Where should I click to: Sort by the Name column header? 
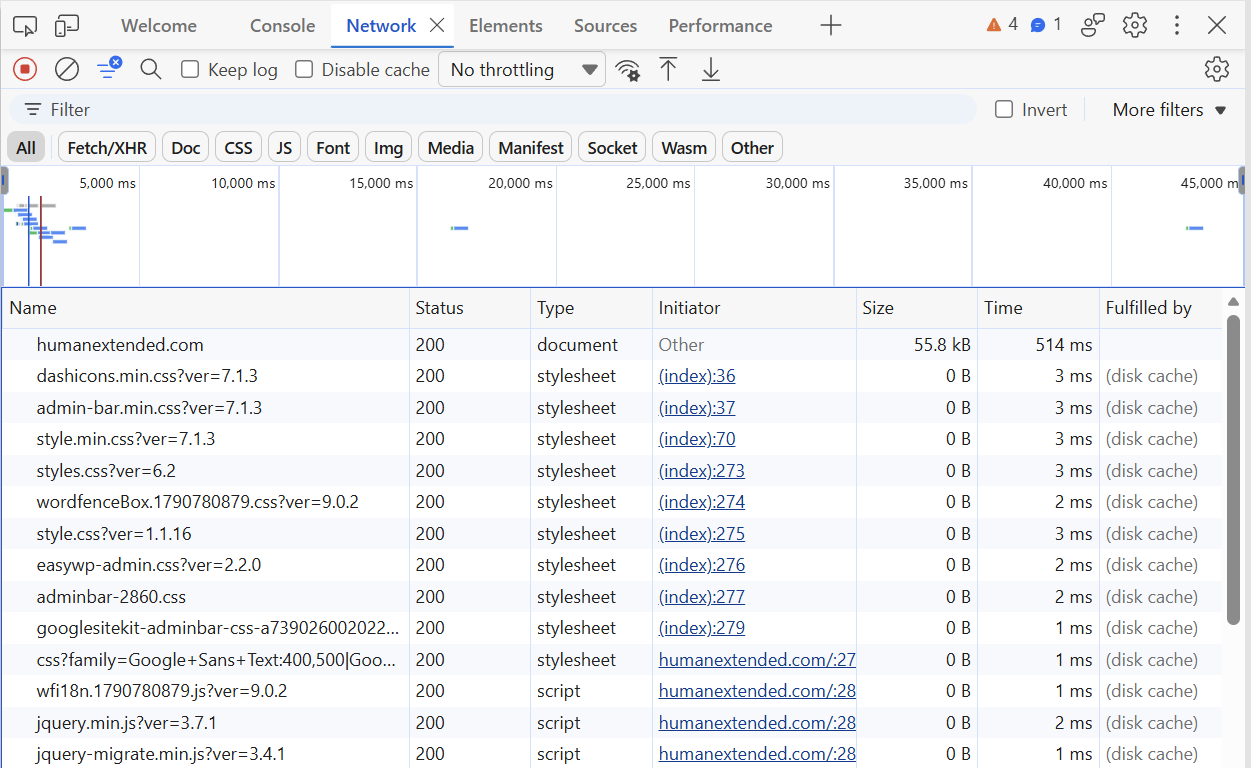[205, 308]
